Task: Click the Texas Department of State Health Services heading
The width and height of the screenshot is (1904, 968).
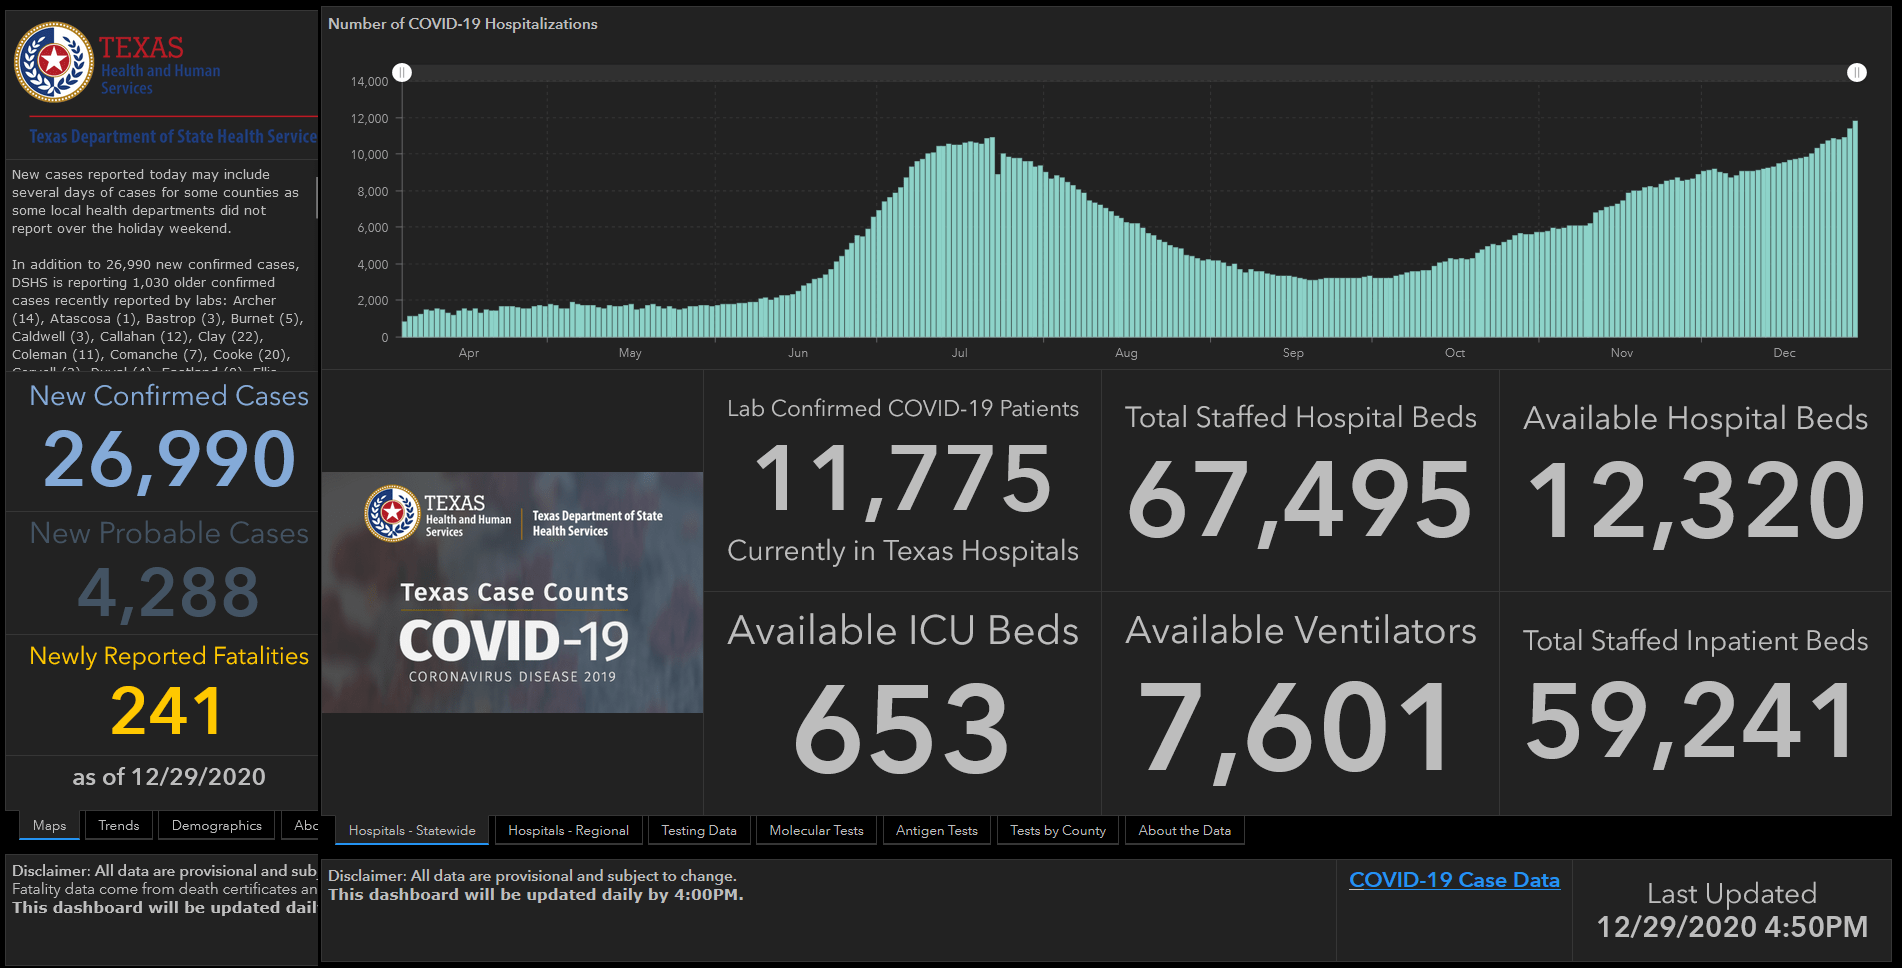Action: 173,137
